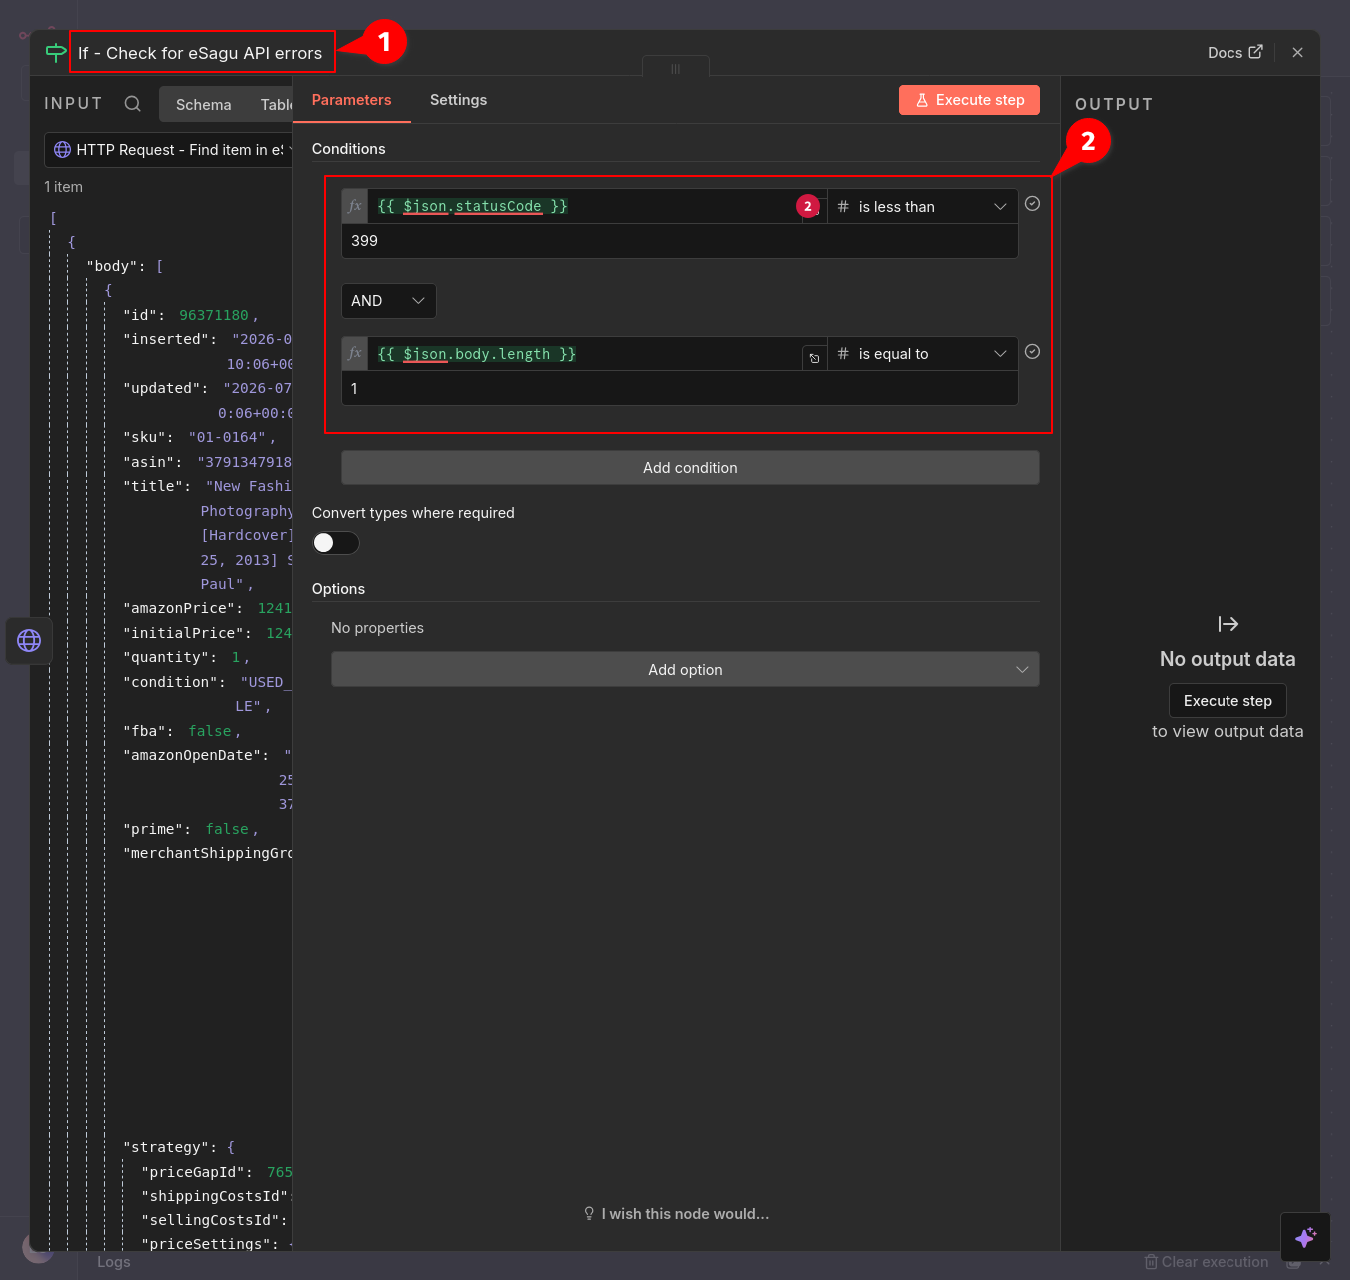Viewport: 1351px width, 1281px height.
Task: Click fx icon beside $json.statusCode expression
Action: pos(355,206)
